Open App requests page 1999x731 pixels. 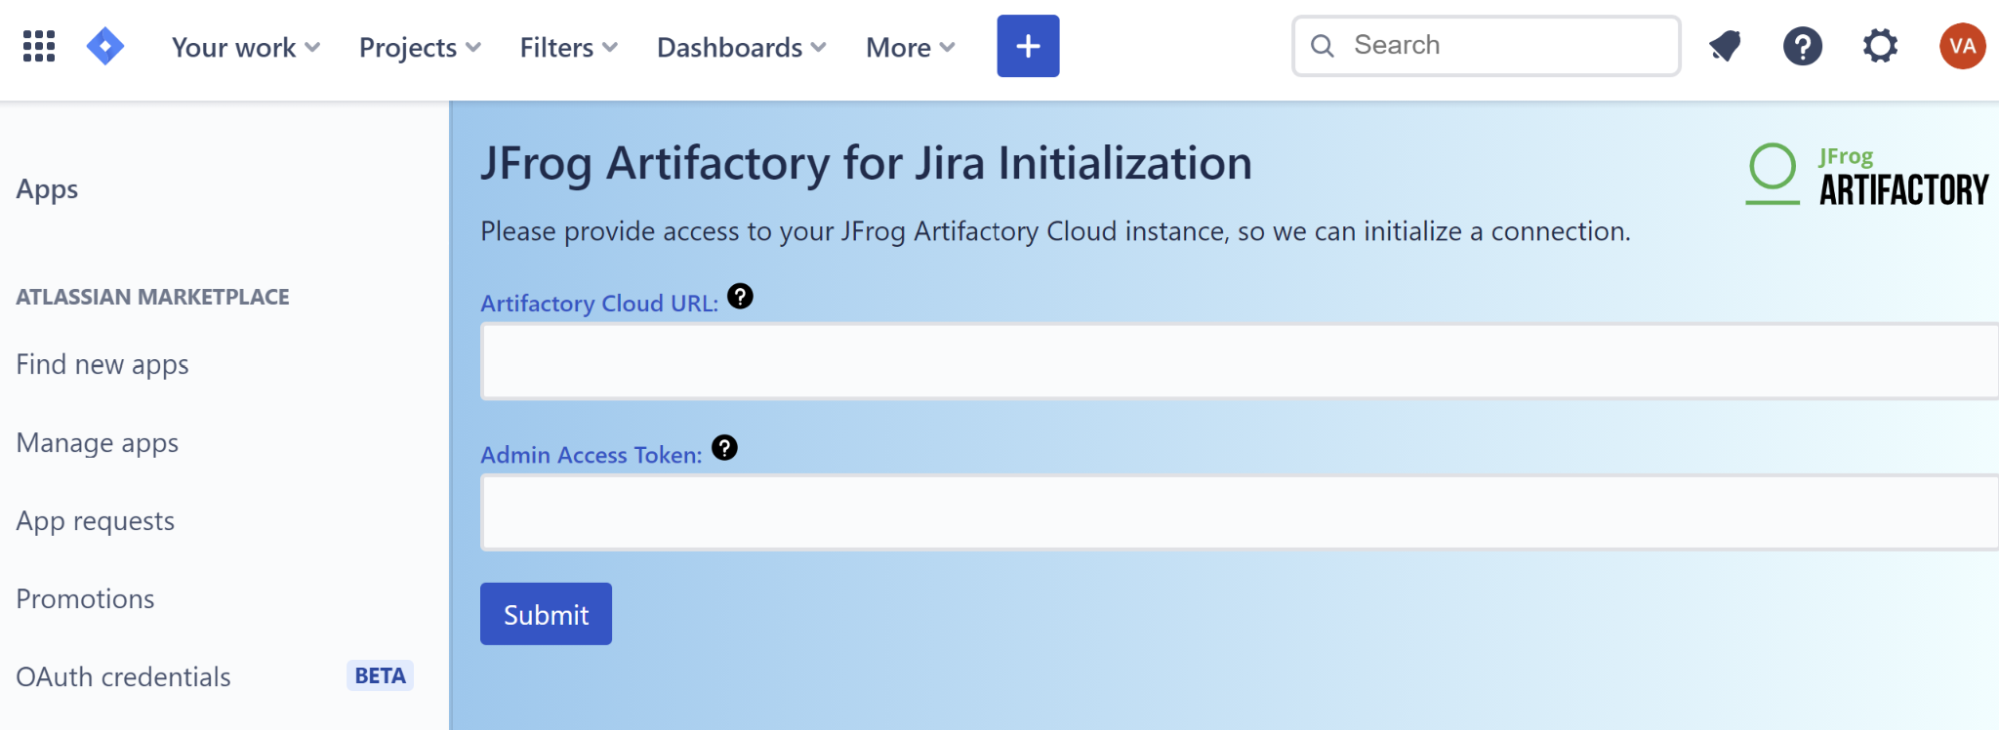point(95,521)
